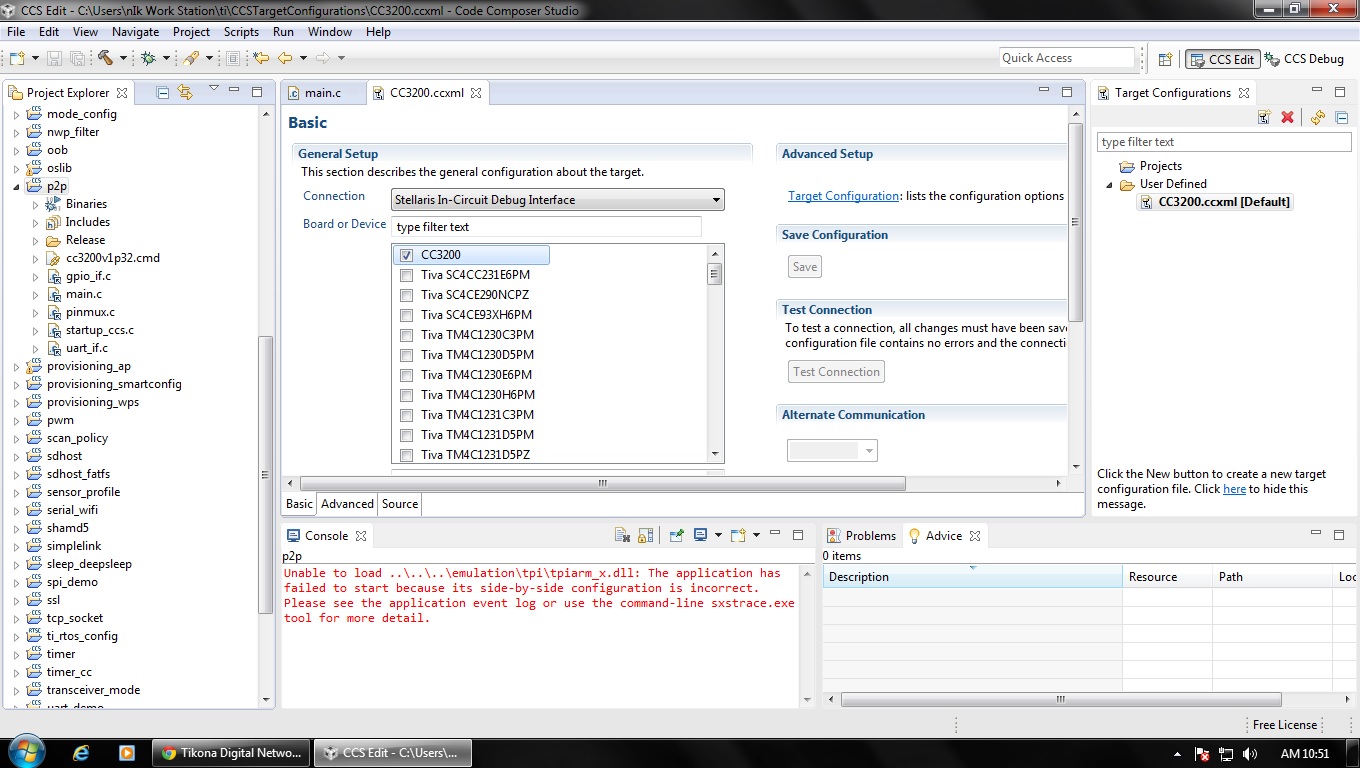Open the Navigate menu
The image size is (1360, 768).
135,32
